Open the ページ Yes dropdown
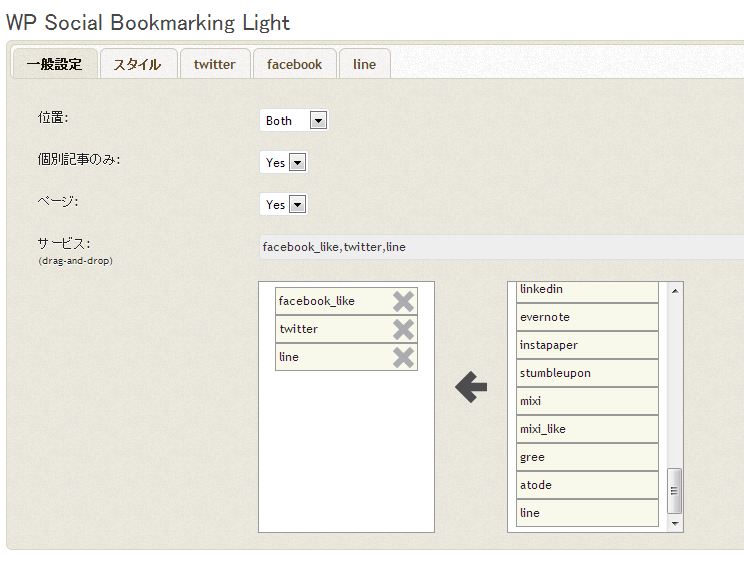This screenshot has height=561, width=744. pyautogui.click(x=283, y=205)
